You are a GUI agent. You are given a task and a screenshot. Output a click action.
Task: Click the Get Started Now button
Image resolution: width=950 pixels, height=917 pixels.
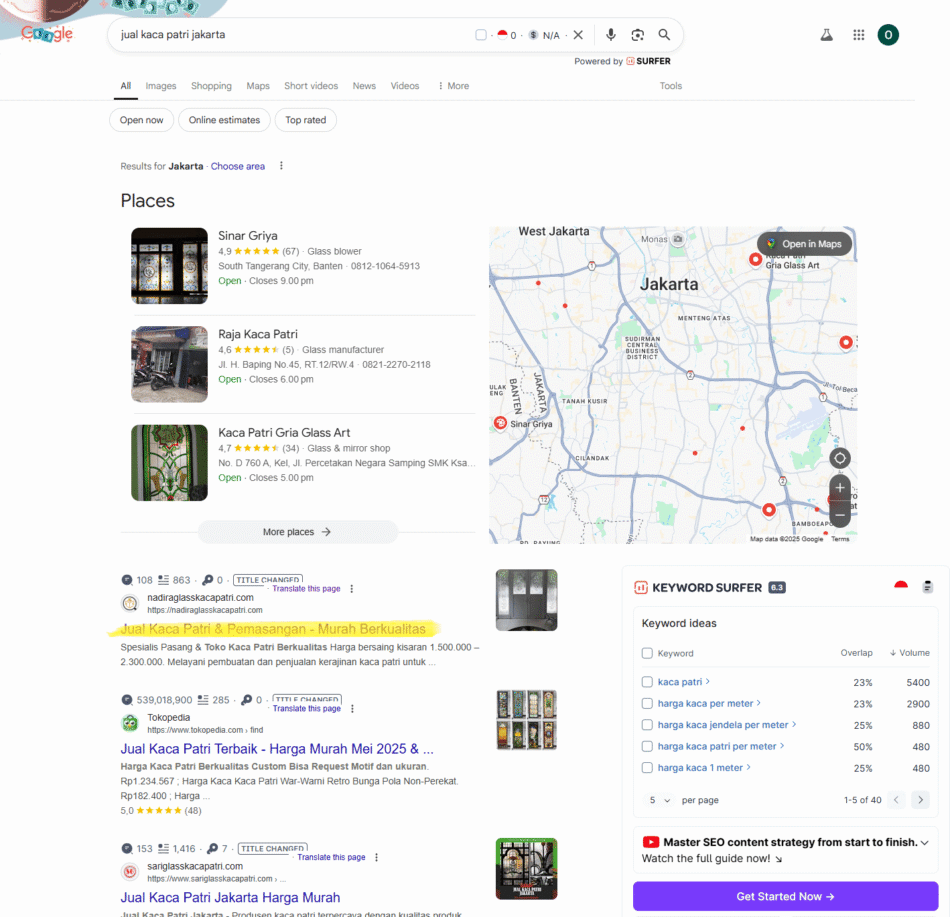pos(785,896)
